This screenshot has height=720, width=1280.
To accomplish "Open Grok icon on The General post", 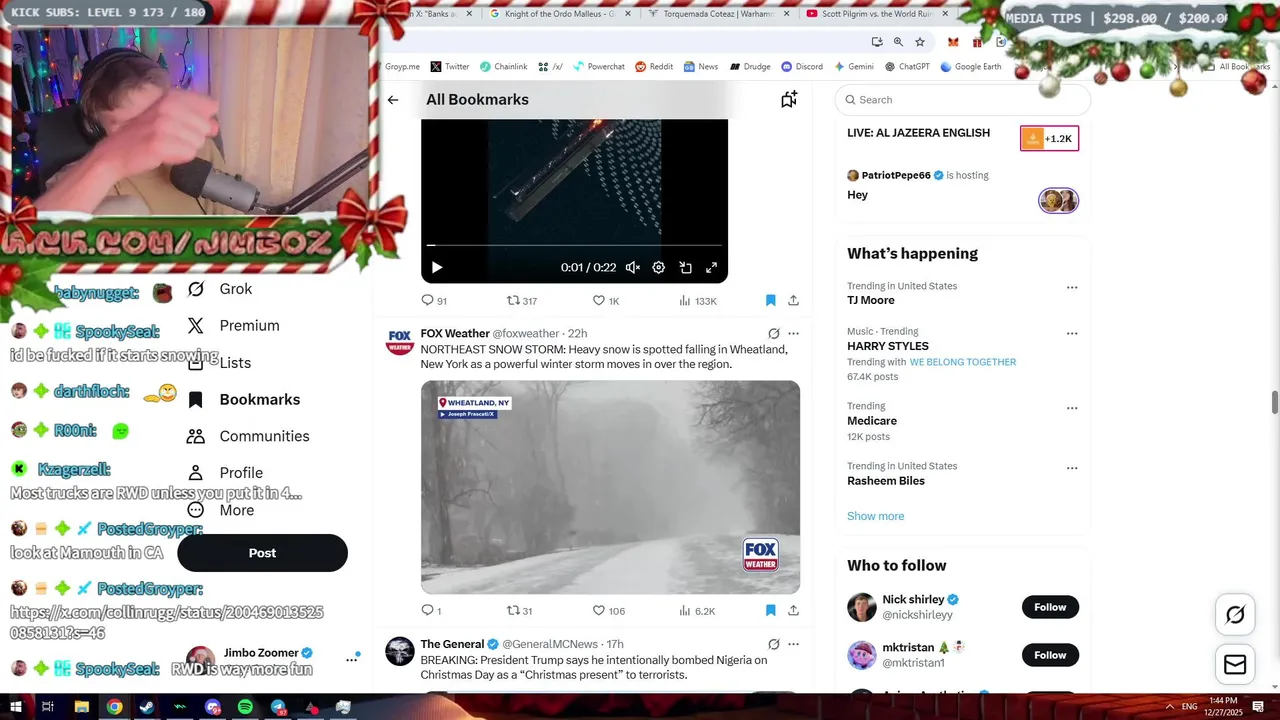I will pos(773,644).
